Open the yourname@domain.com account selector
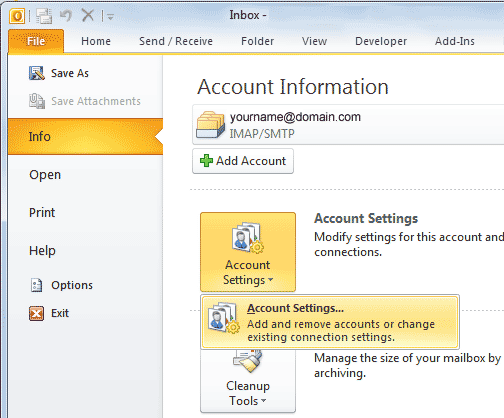 point(348,125)
